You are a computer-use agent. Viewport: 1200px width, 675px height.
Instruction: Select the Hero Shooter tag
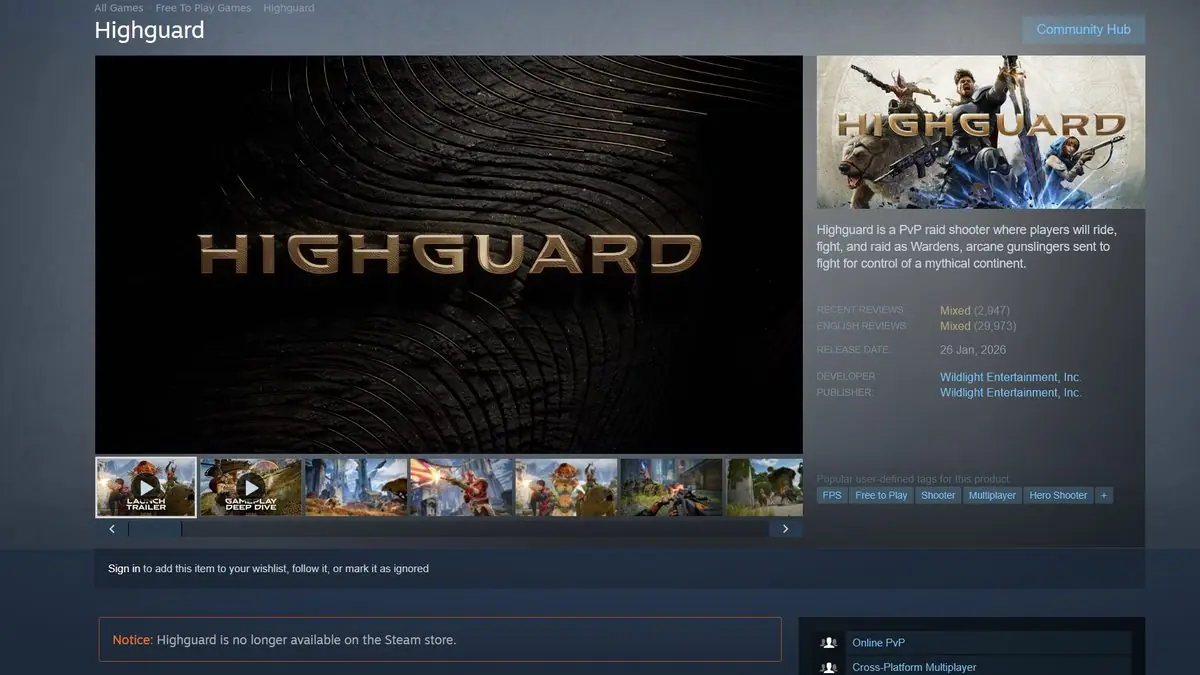click(1058, 495)
